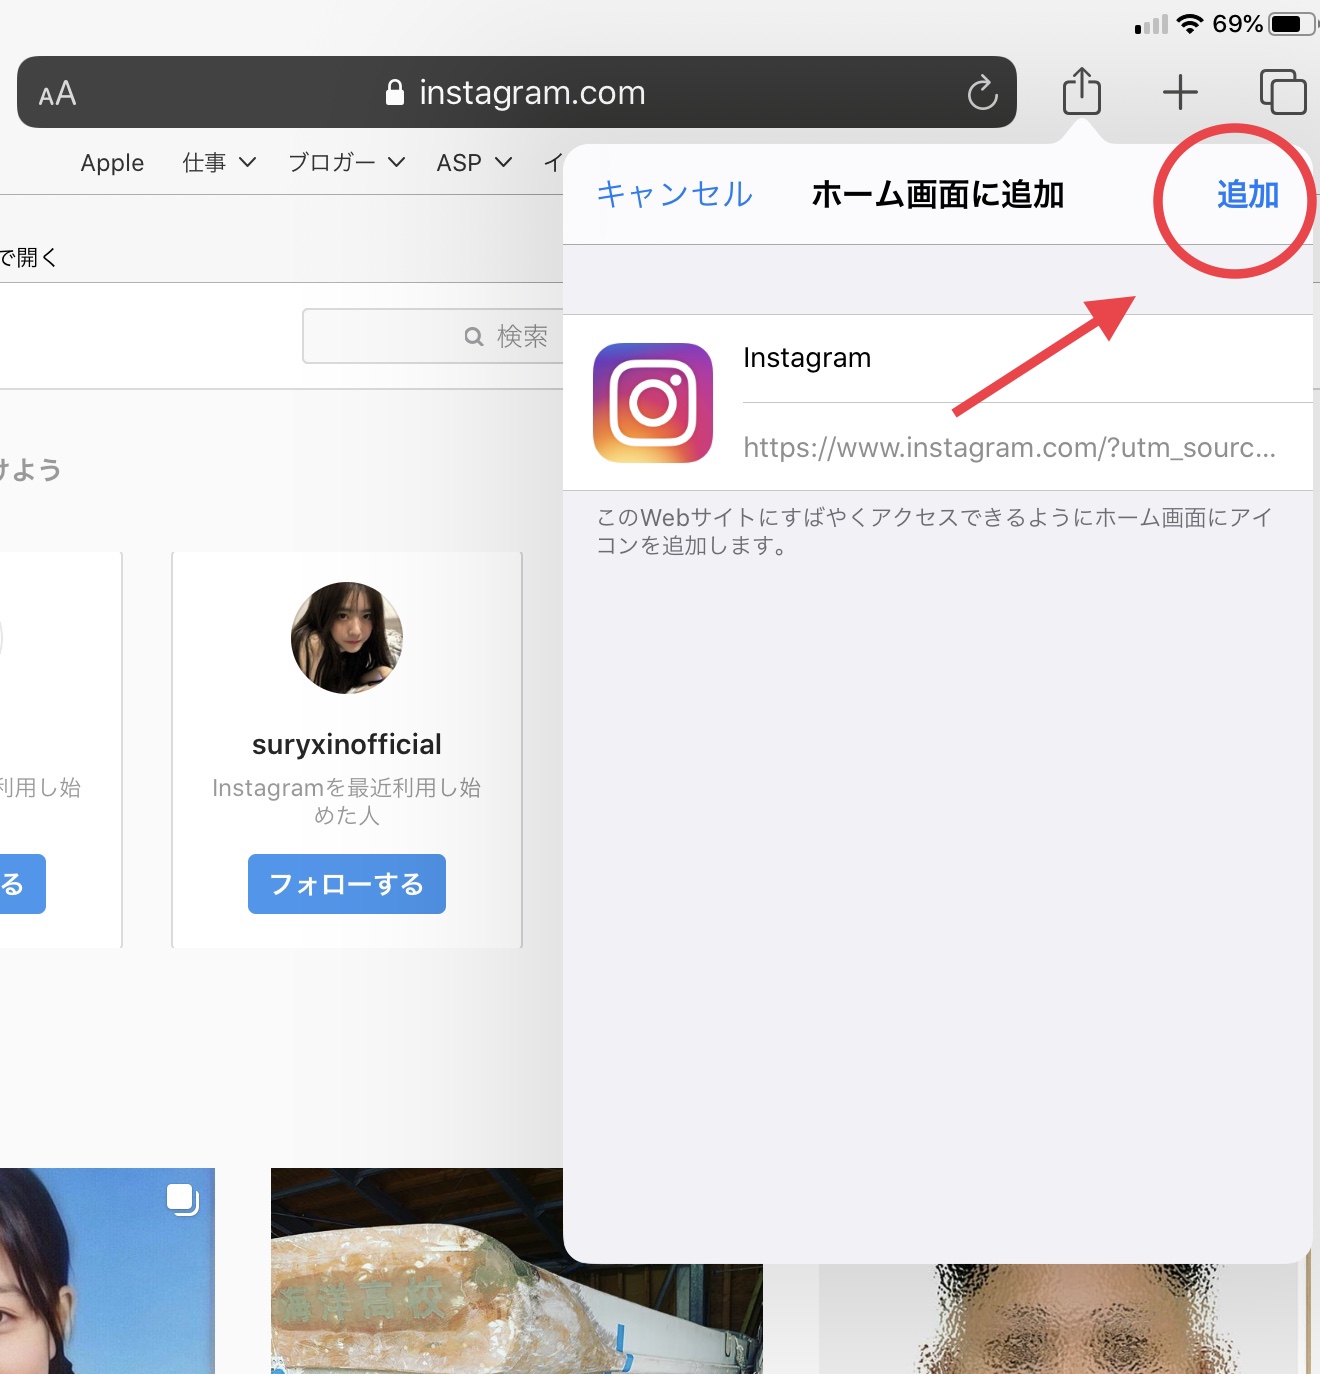
Task: Open the AA reader text options
Action: (x=57, y=93)
